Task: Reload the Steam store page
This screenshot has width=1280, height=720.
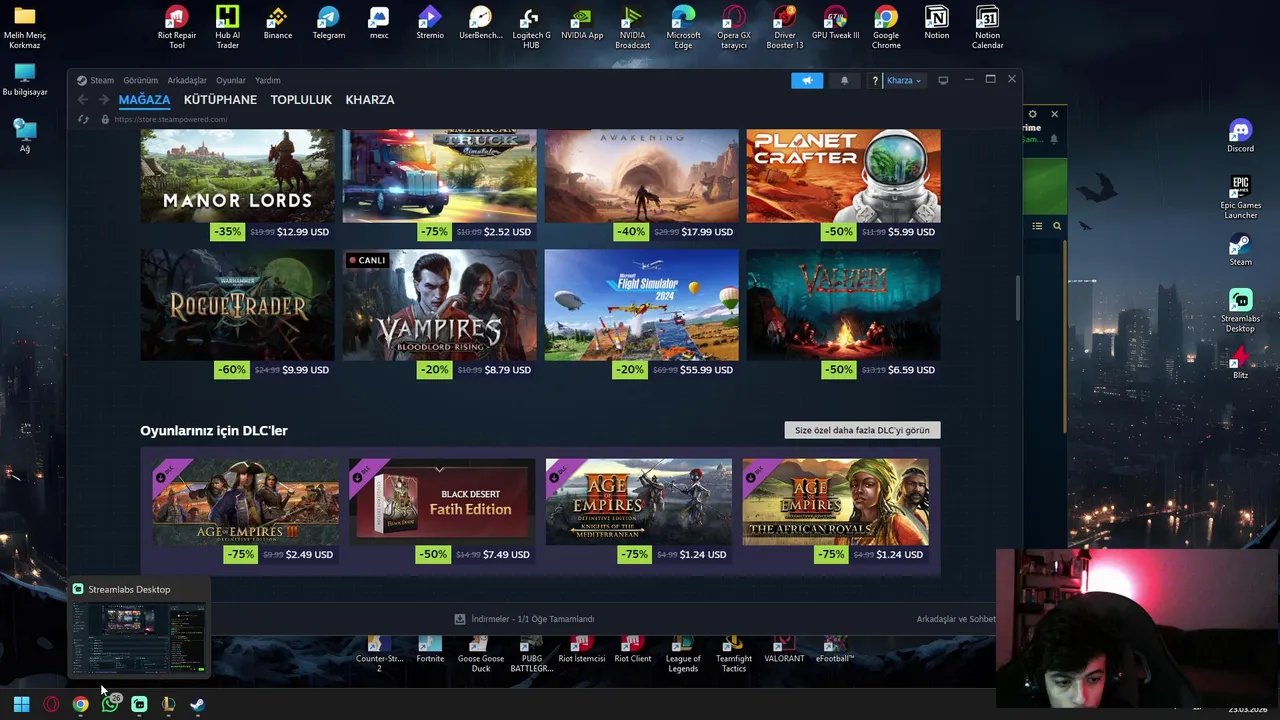Action: (x=84, y=119)
